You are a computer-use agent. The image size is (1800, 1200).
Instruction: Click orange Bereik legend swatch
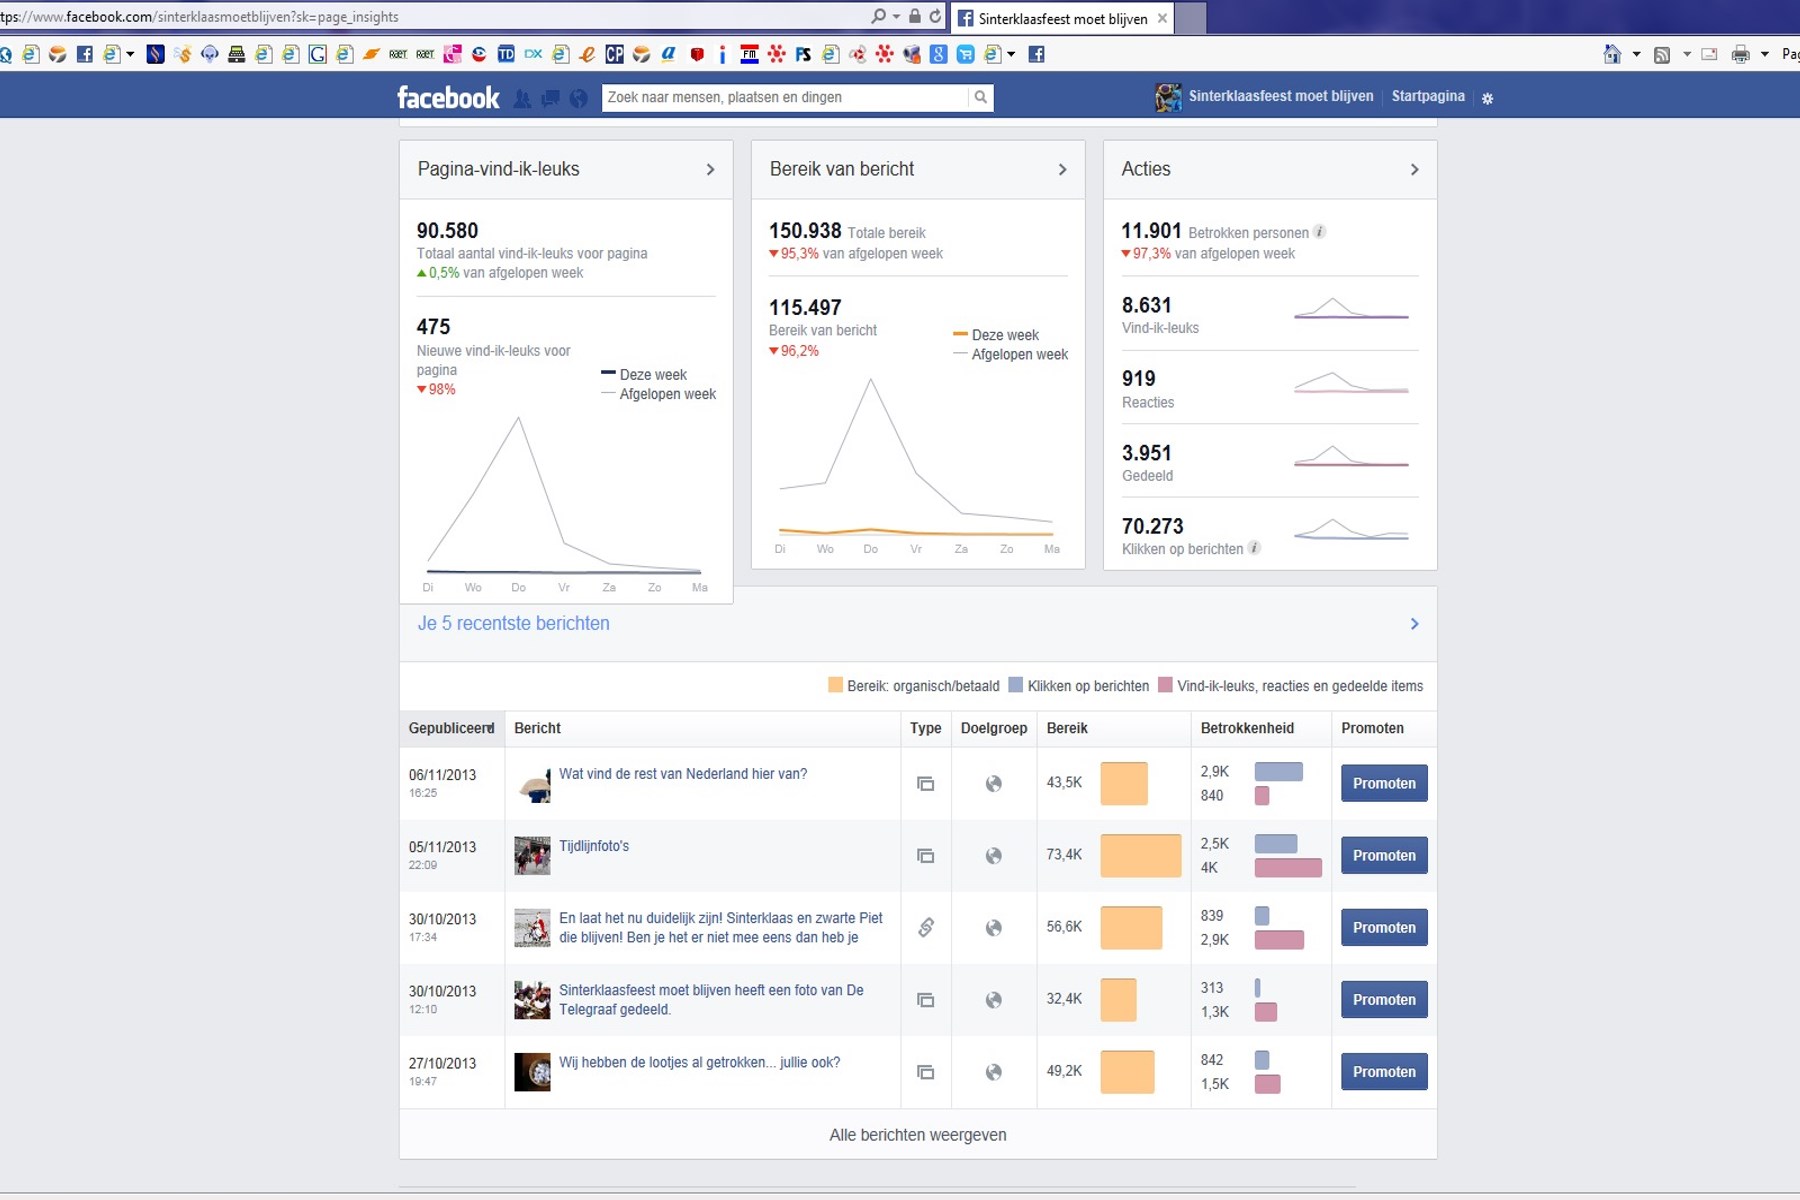pyautogui.click(x=835, y=685)
